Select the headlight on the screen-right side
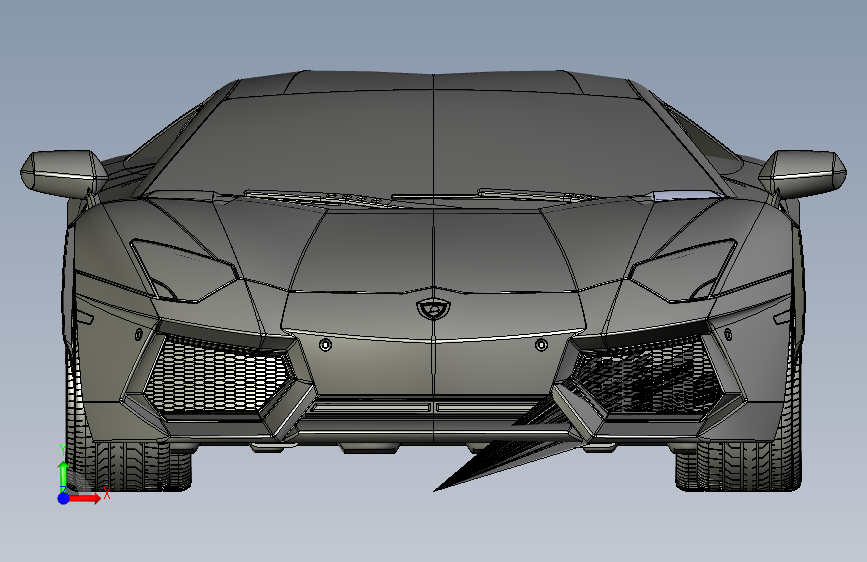Viewport: 867px width, 562px height. pos(683,271)
